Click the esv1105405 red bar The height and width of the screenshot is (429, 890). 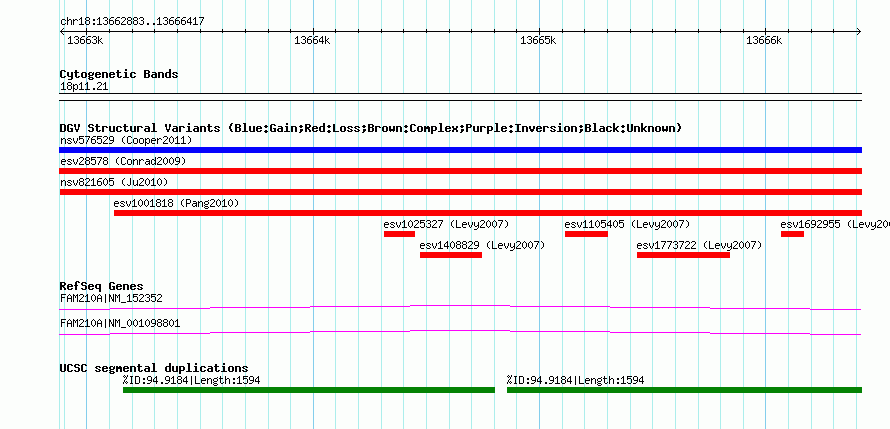586,234
